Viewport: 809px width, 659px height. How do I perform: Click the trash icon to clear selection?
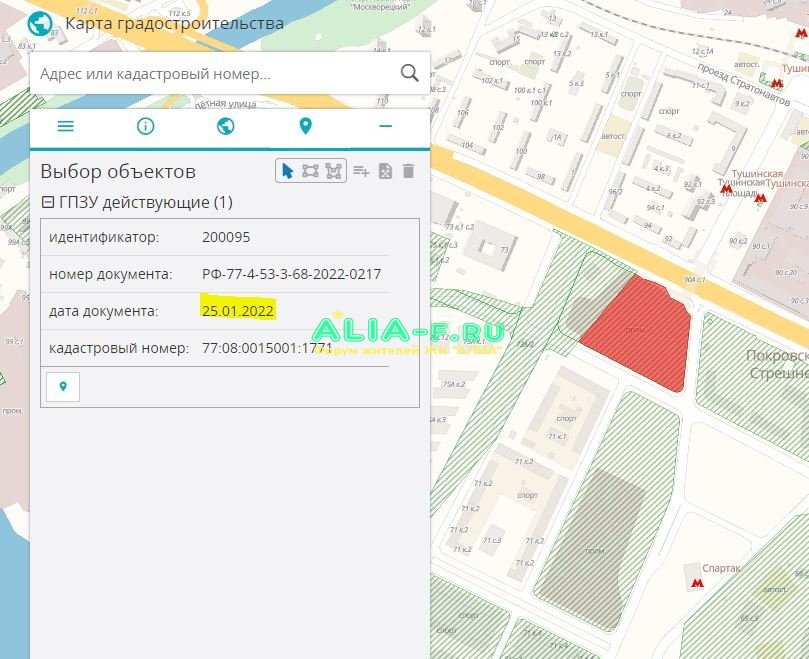point(408,171)
